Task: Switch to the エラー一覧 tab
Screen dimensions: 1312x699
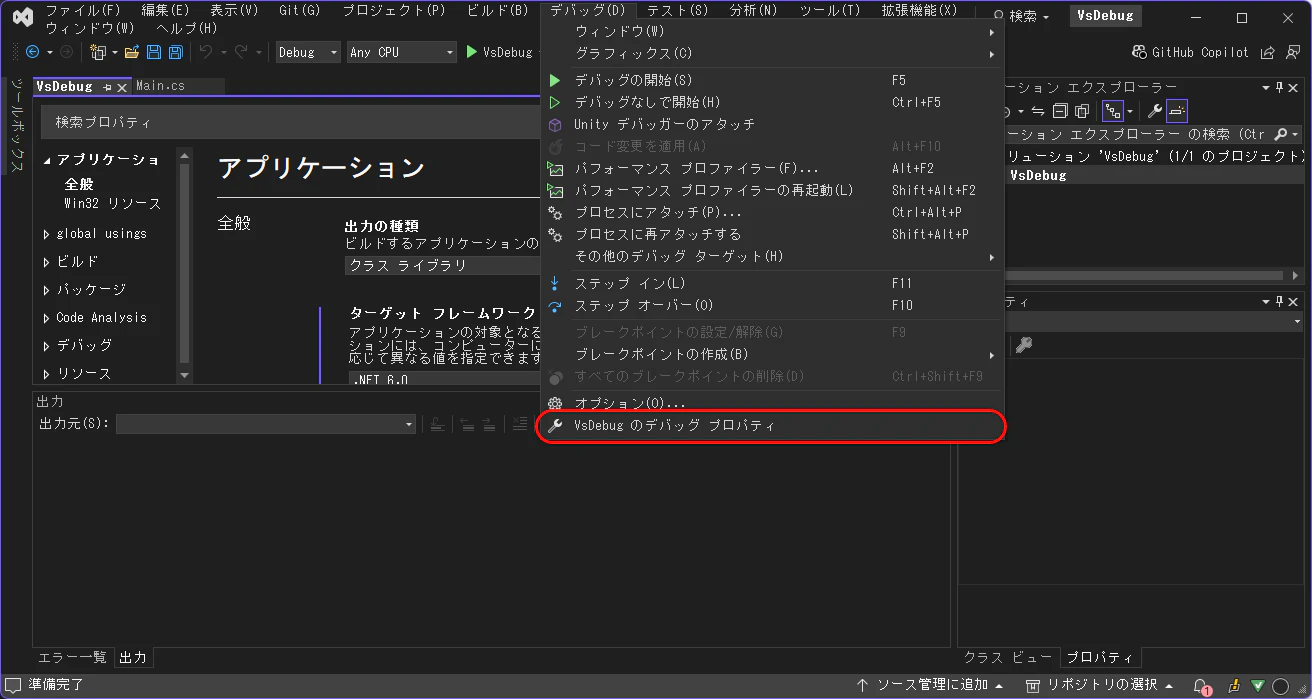Action: [72, 657]
